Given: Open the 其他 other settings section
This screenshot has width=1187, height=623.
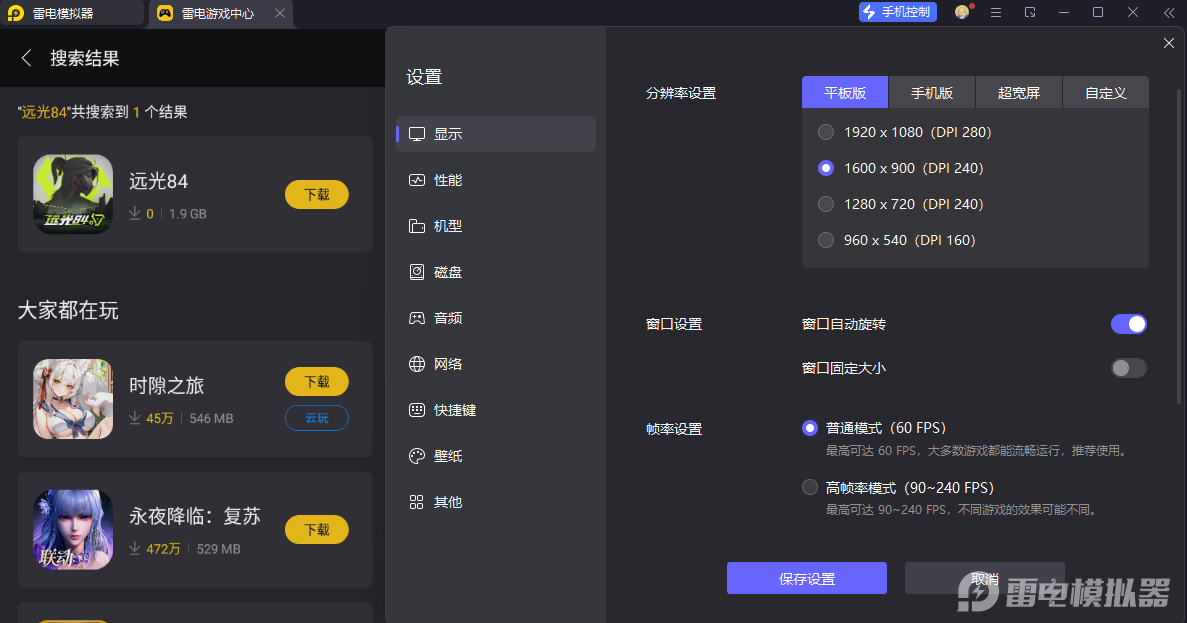Looking at the screenshot, I should [x=496, y=503].
